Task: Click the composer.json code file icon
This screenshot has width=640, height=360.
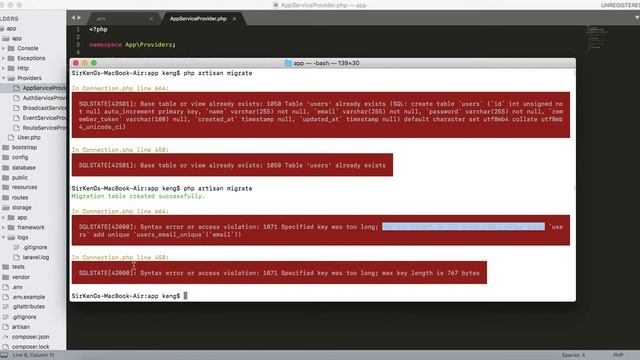Action: [5, 337]
